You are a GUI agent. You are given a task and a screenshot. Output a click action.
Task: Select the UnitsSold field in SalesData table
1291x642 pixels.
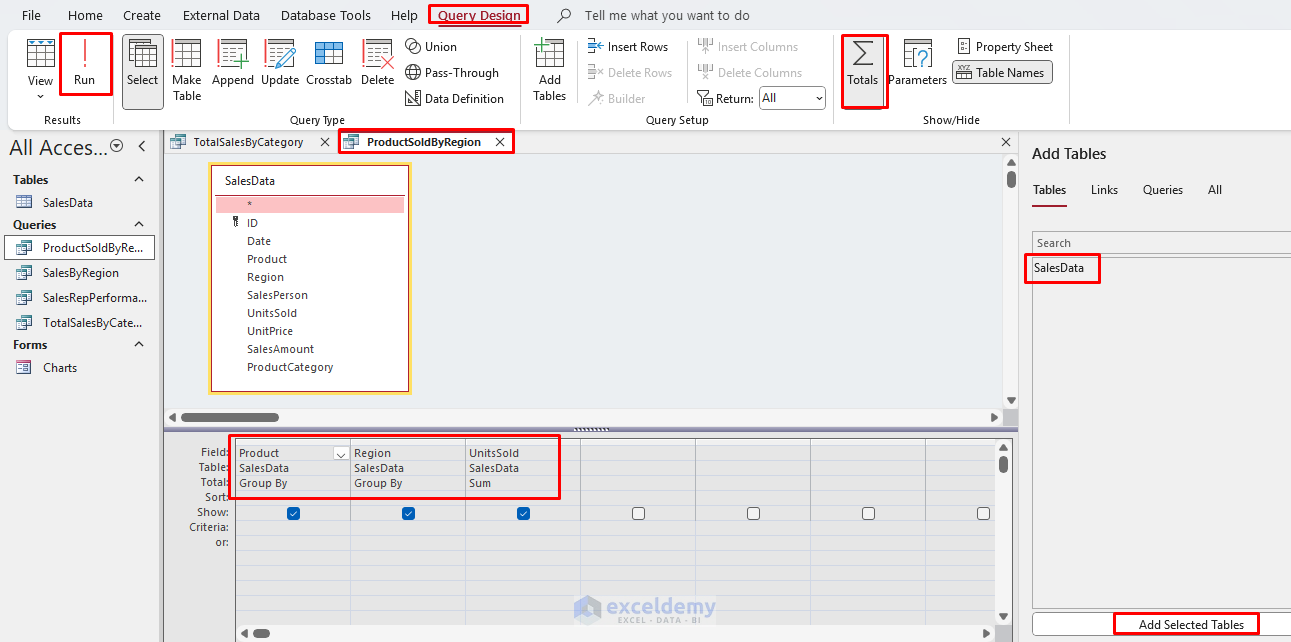click(x=272, y=313)
